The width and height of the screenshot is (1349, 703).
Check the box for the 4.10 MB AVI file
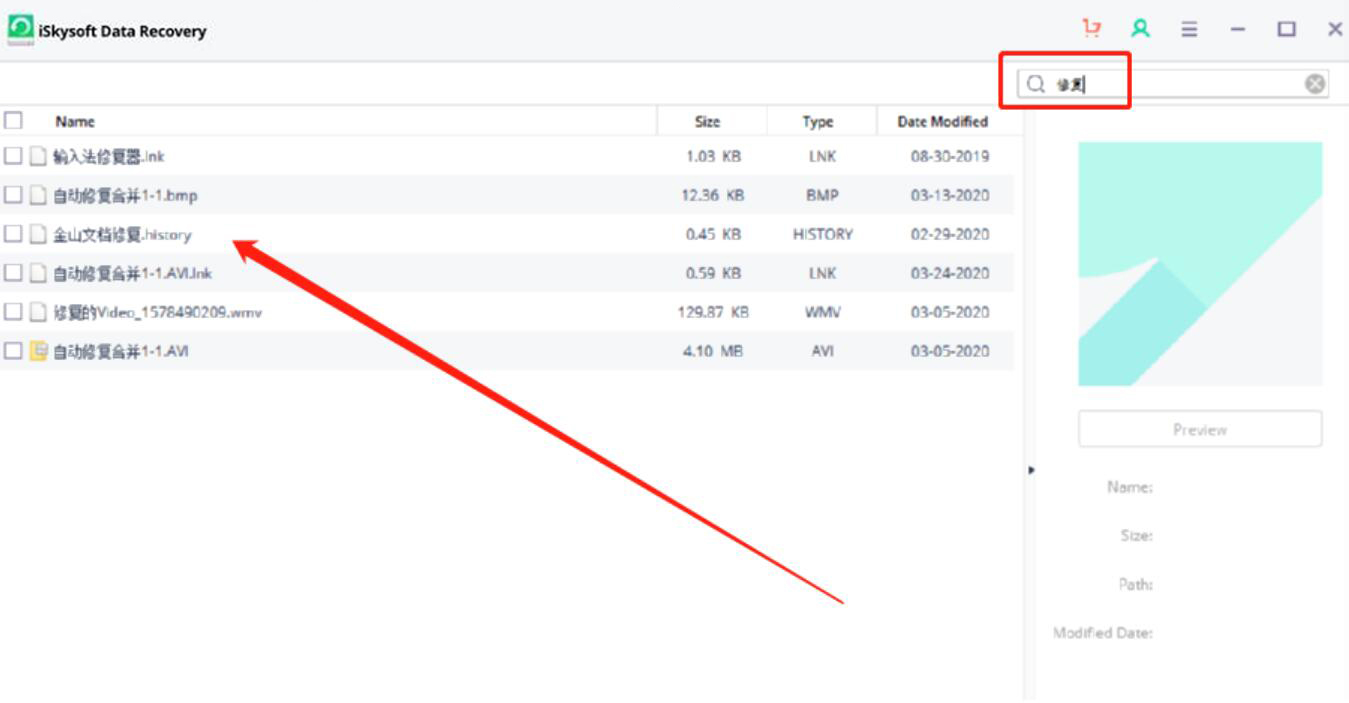tap(13, 351)
